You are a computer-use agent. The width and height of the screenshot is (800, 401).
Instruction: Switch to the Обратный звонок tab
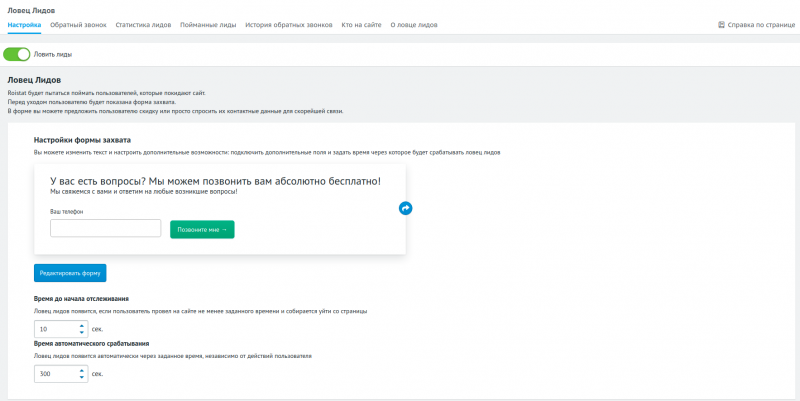click(78, 25)
